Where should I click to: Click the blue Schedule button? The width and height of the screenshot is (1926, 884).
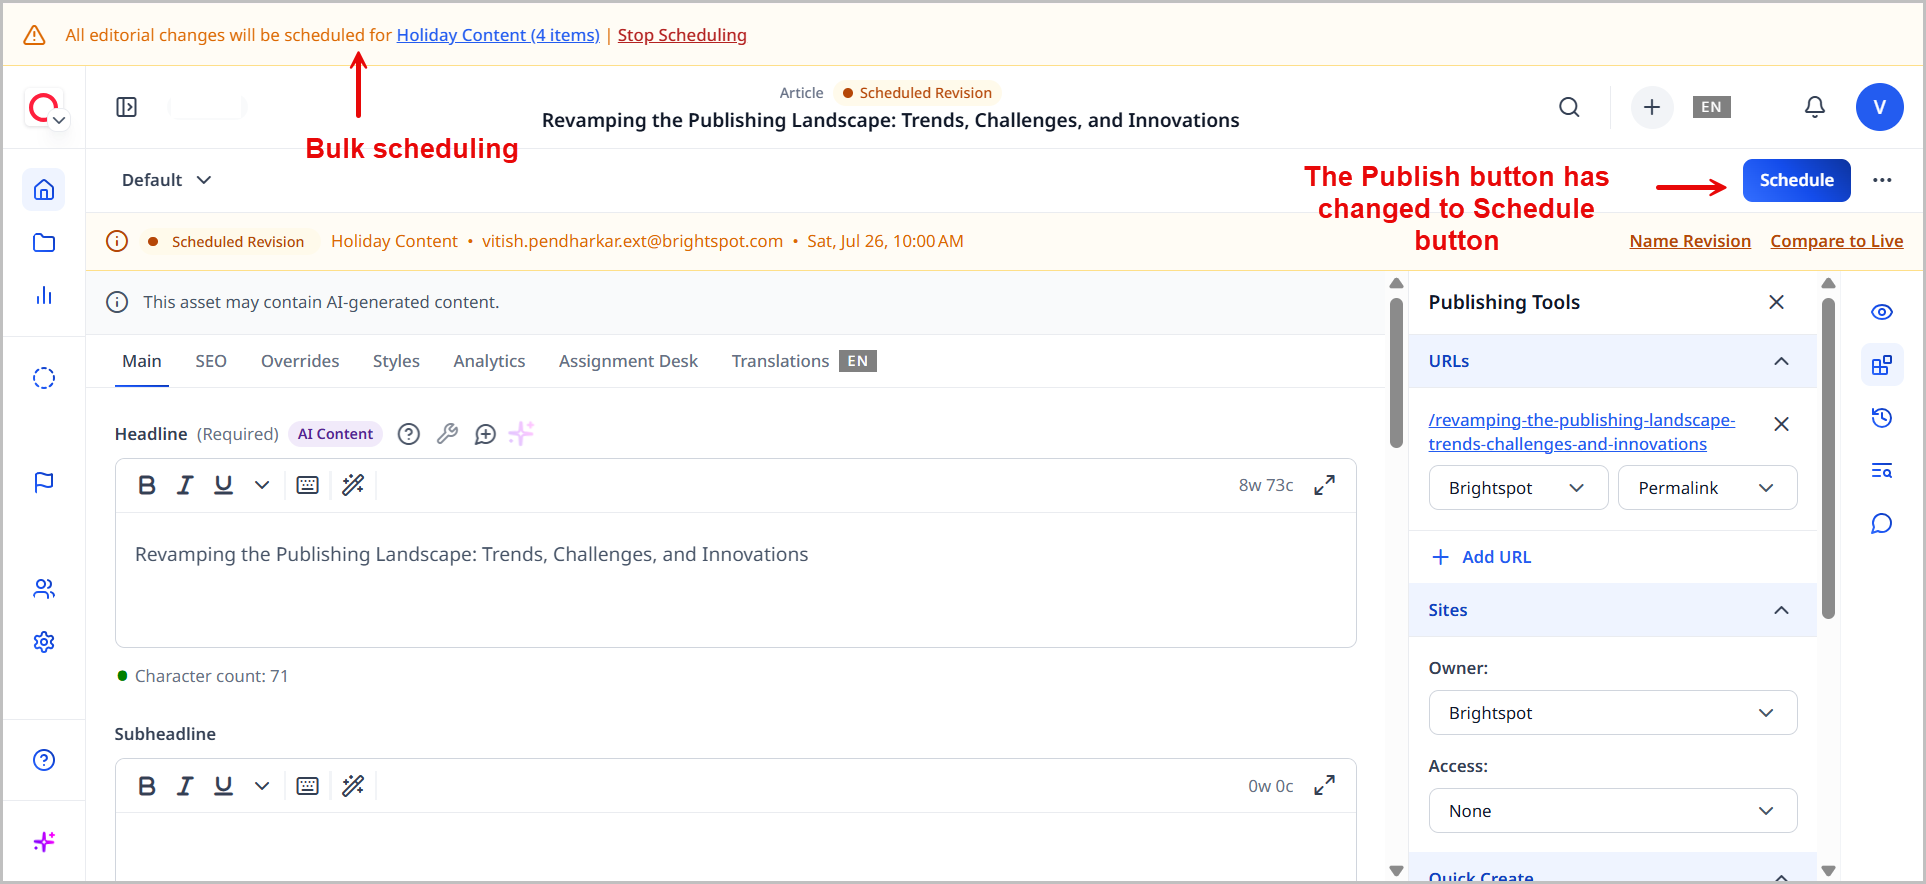[1796, 180]
